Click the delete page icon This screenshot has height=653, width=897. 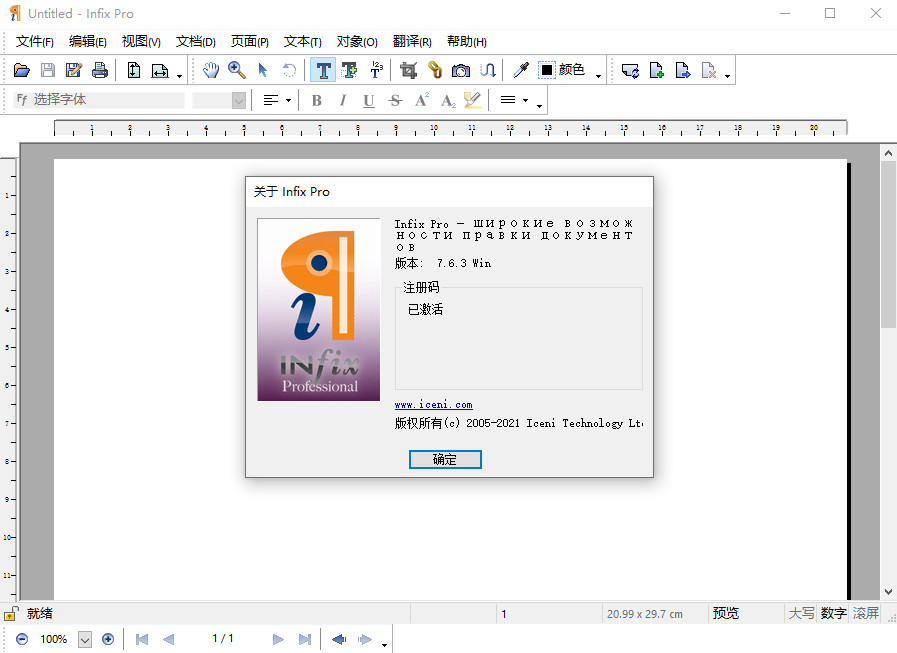click(x=709, y=70)
